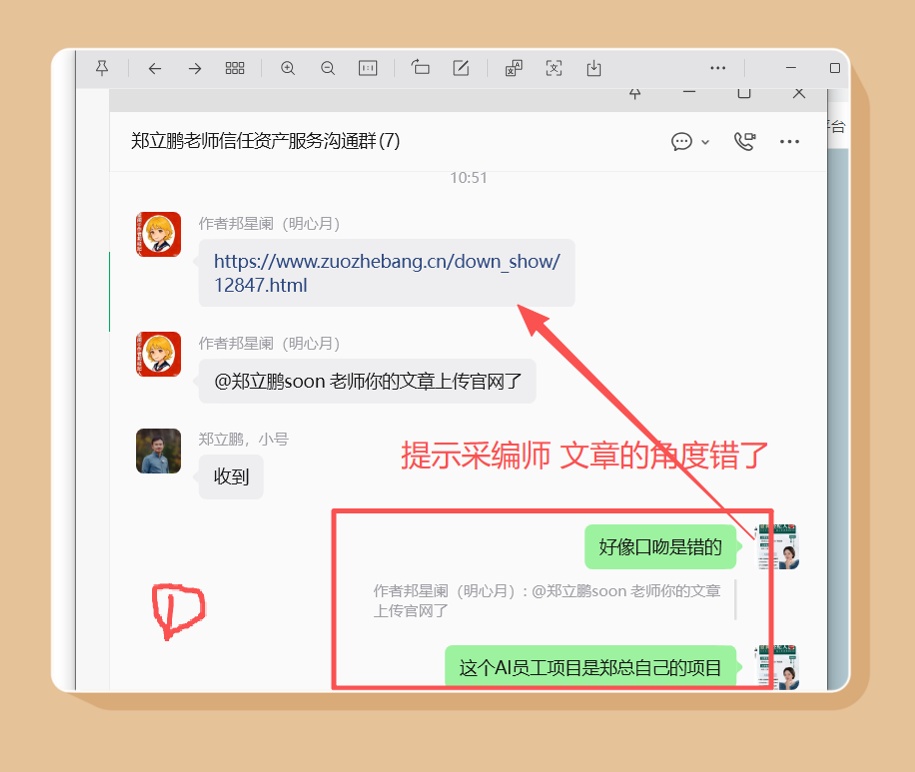Save the image with download icon

594,68
